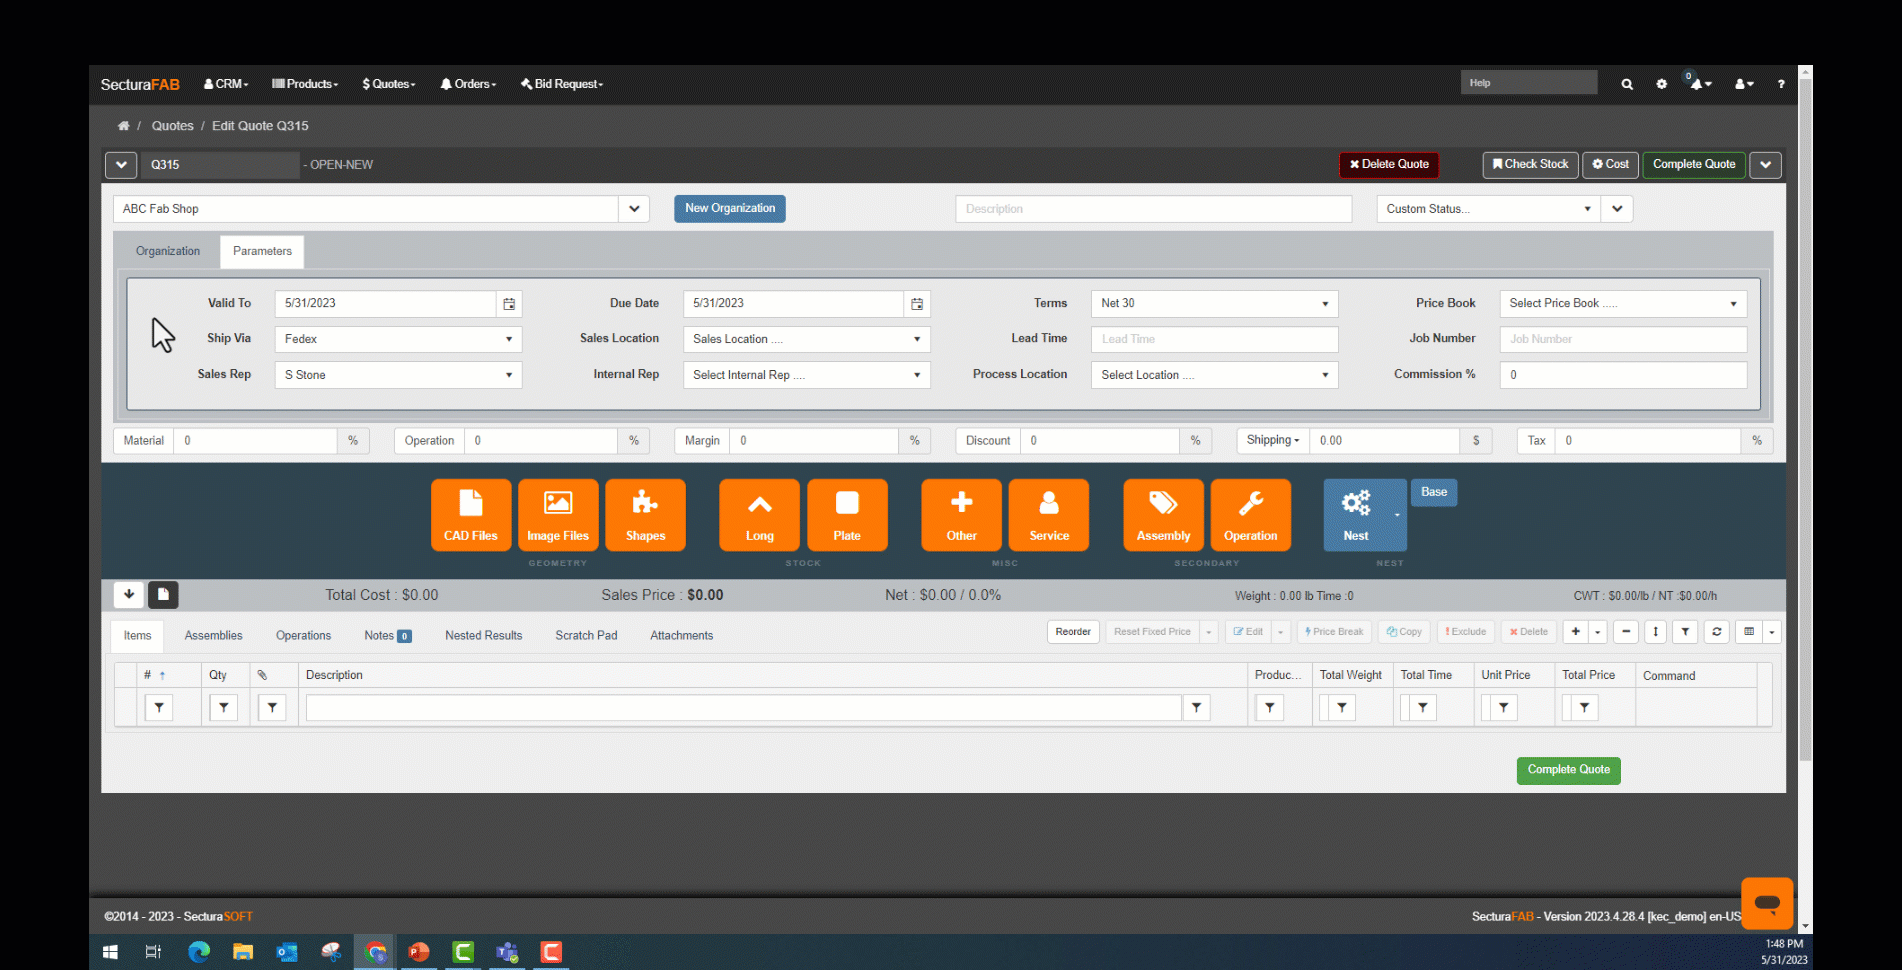Open Chrome from the Windows taskbar
Image resolution: width=1902 pixels, height=970 pixels.
375,952
